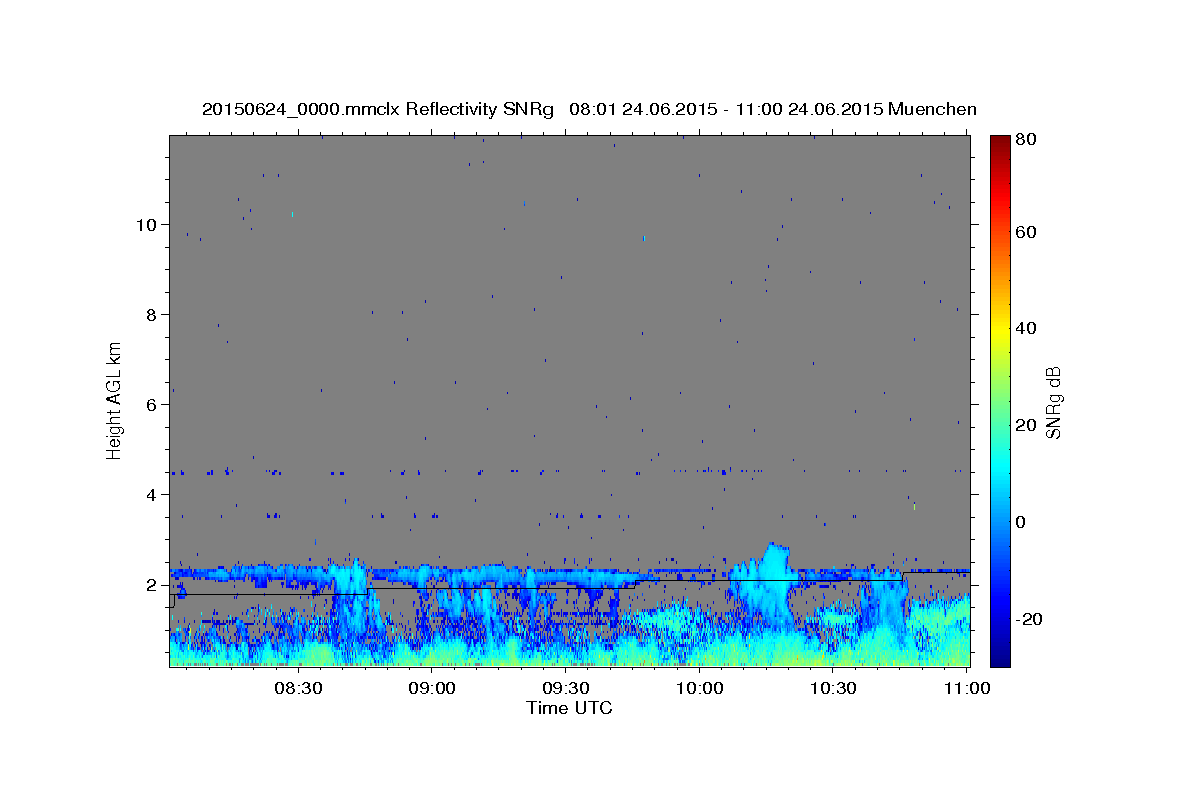
Task: Click the colorbar value -20
Action: click(x=1028, y=619)
